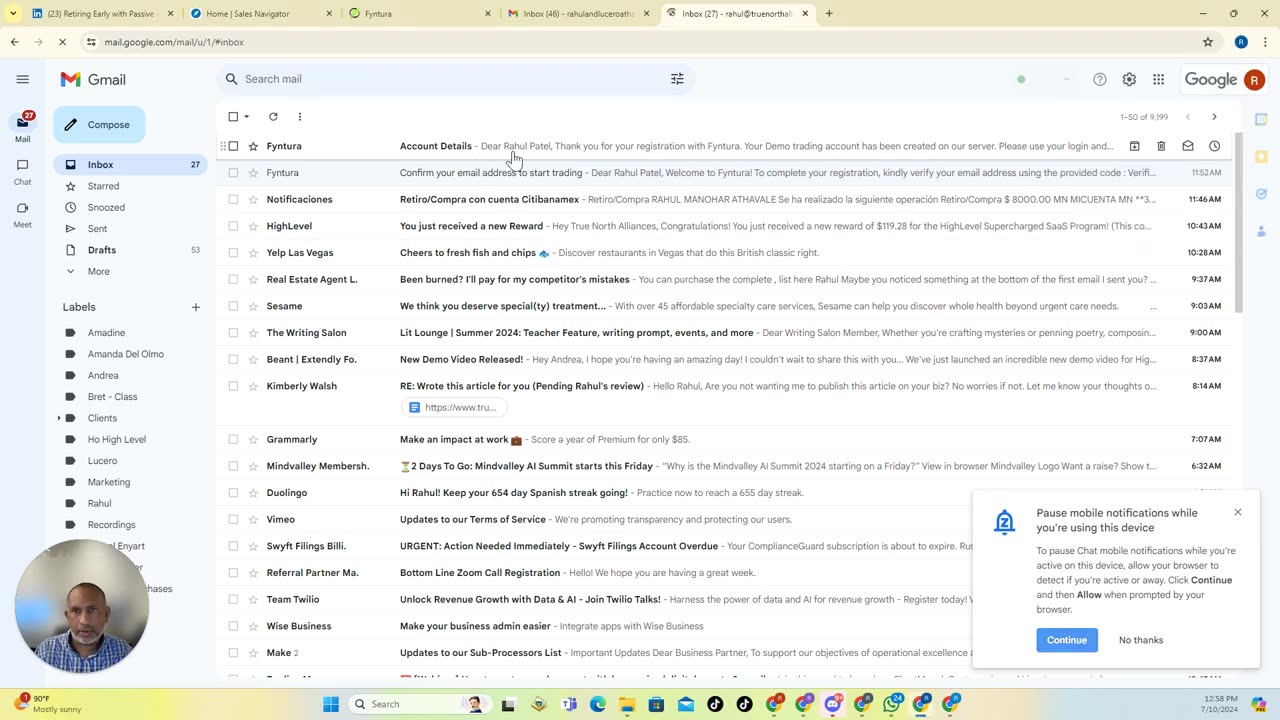Image resolution: width=1280 pixels, height=720 pixels.
Task: Bookmark this page with the star icon
Action: (x=1208, y=42)
